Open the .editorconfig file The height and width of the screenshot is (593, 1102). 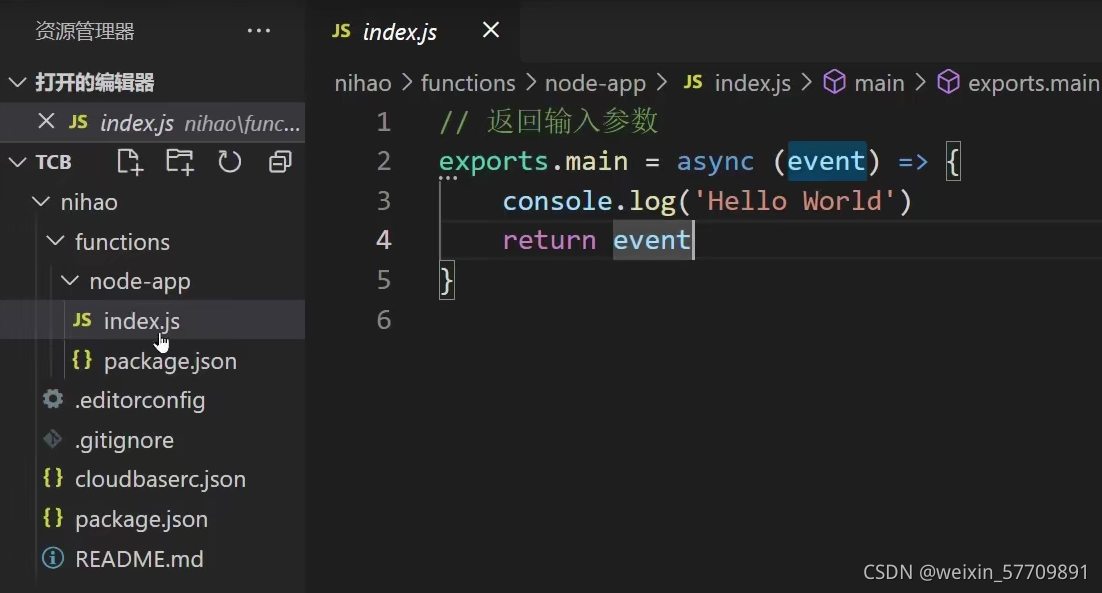click(x=153, y=400)
